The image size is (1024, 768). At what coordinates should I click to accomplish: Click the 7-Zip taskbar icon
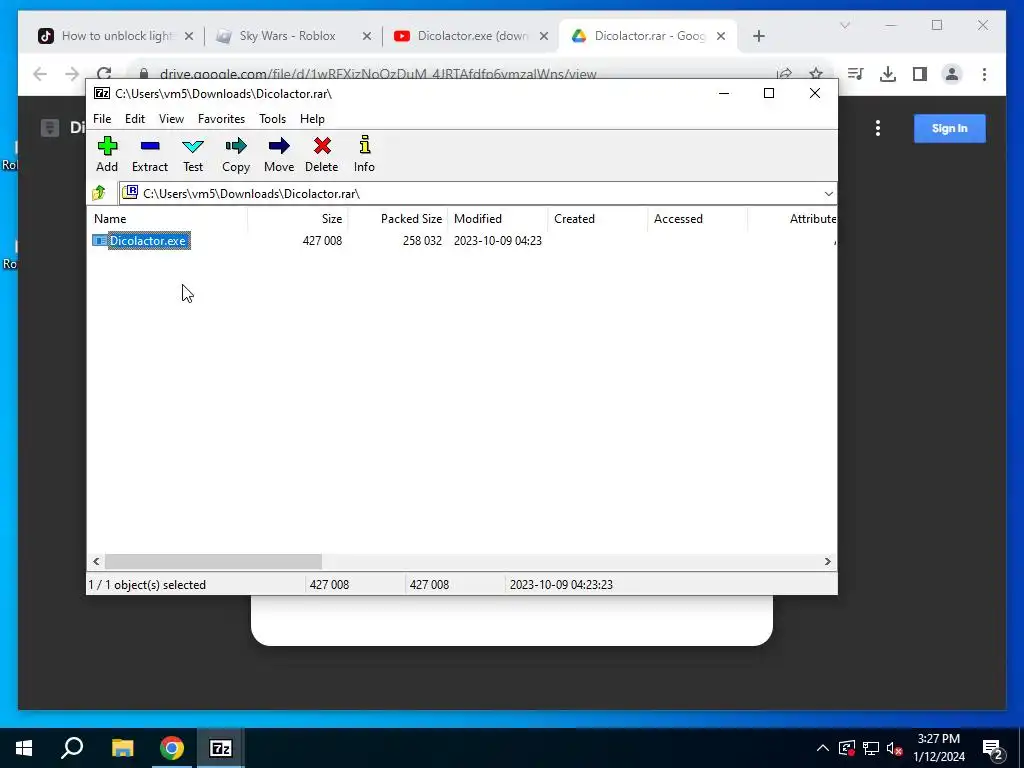click(x=220, y=748)
